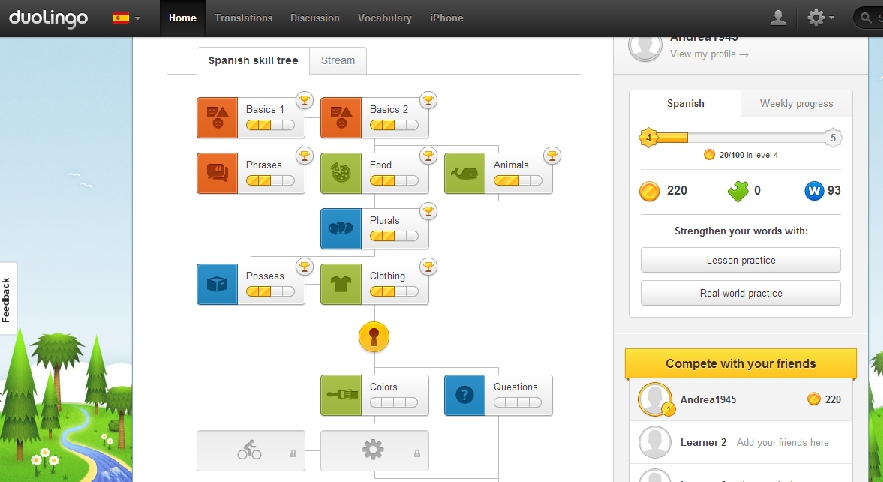Click the Lesson practice button
This screenshot has width=883, height=482.
coord(740,260)
